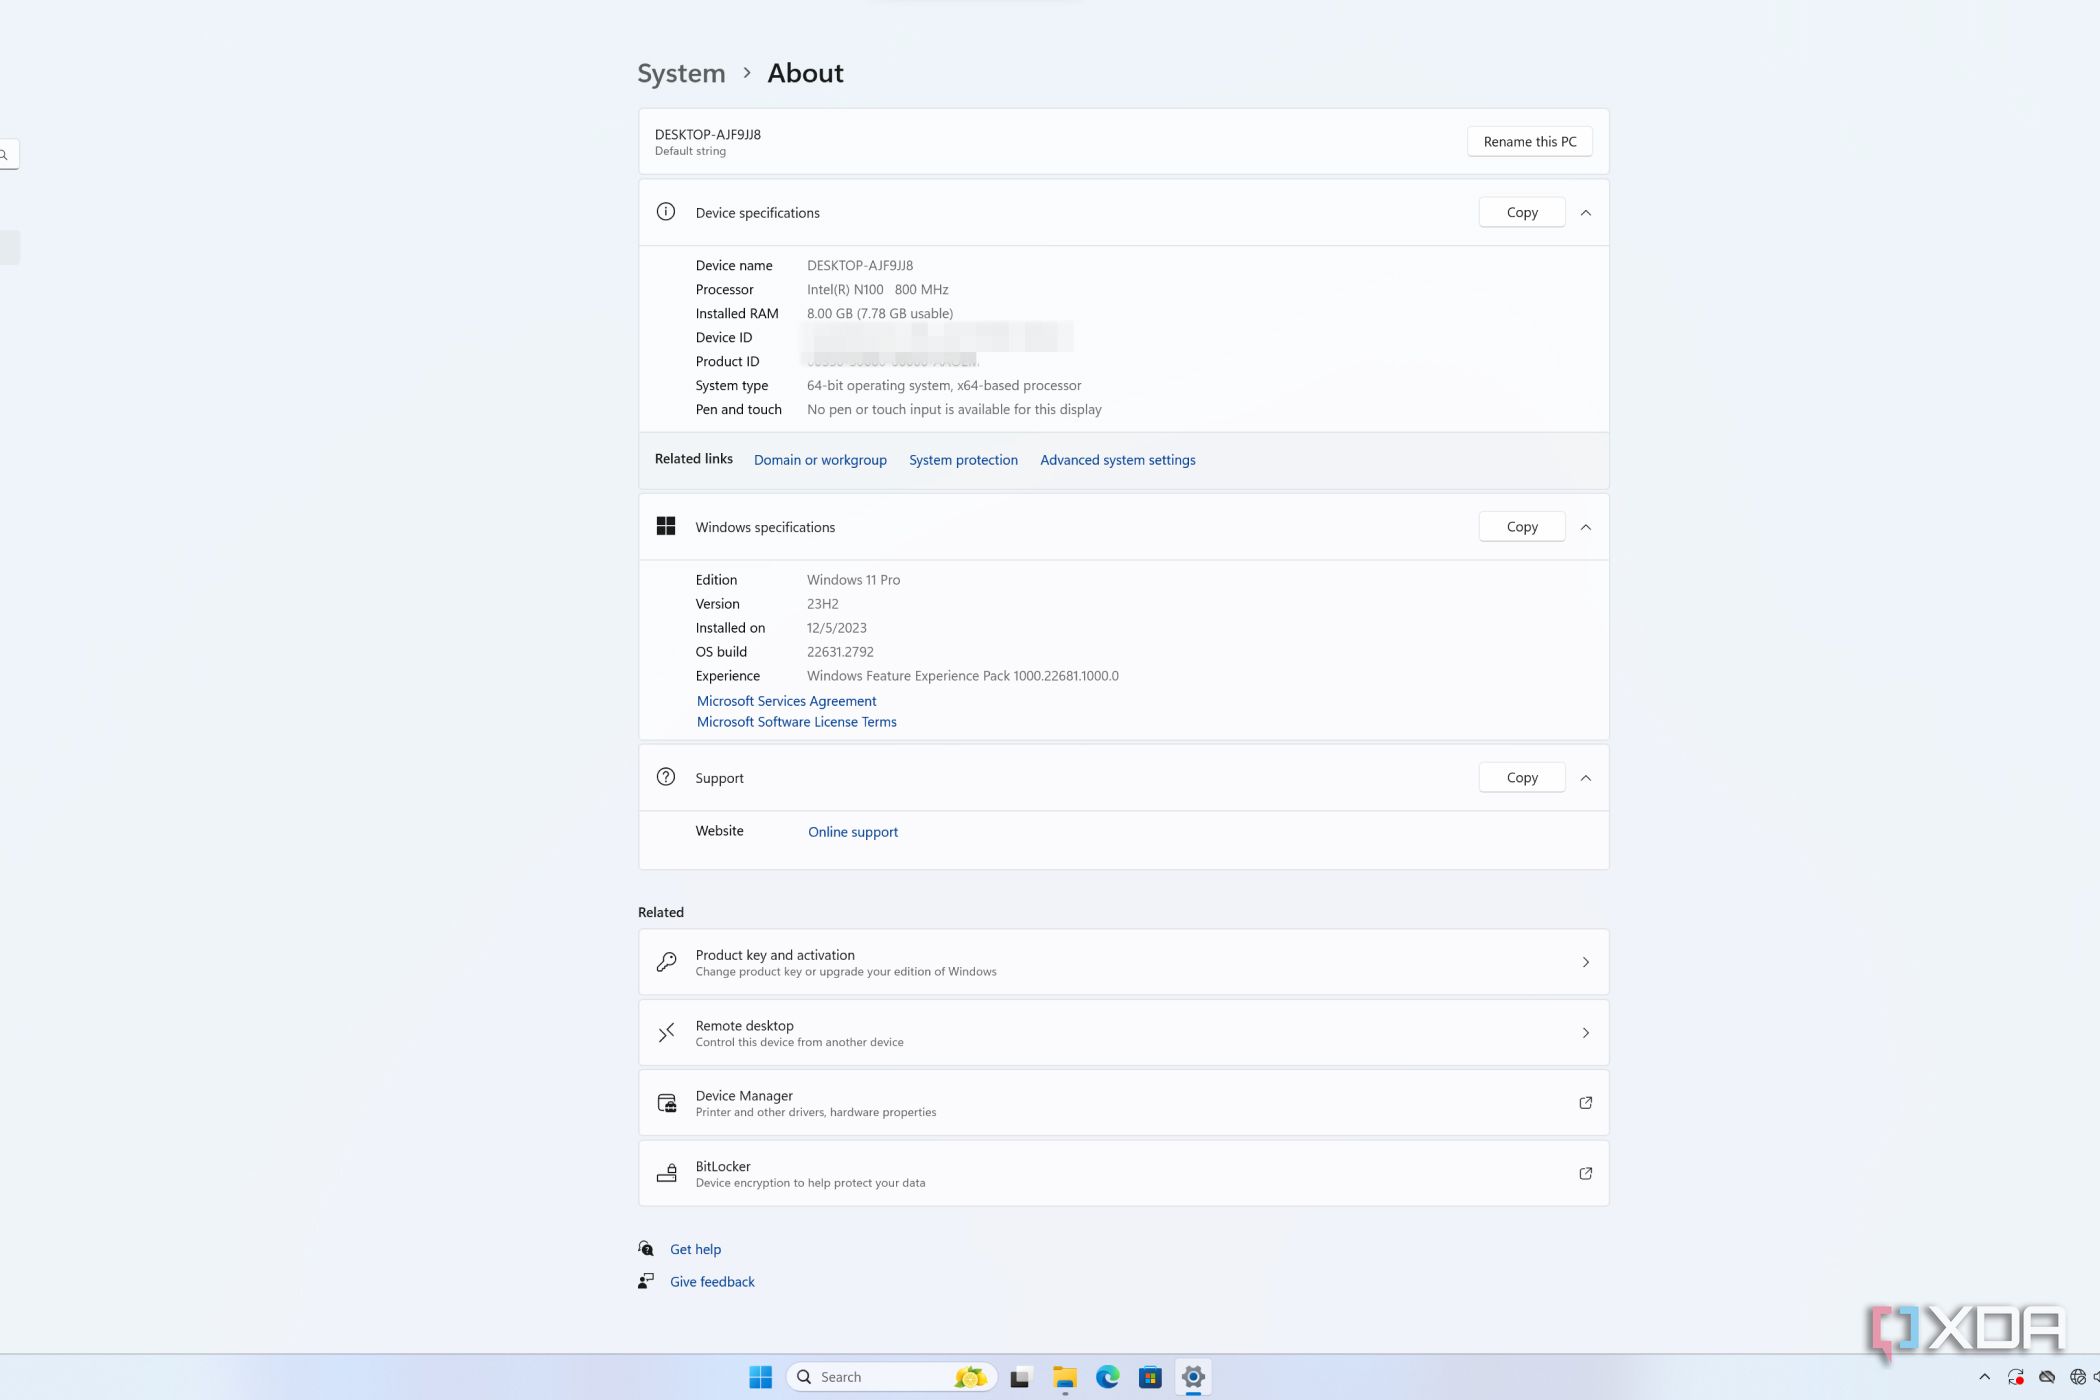Collapse the Device specifications section

(x=1585, y=212)
